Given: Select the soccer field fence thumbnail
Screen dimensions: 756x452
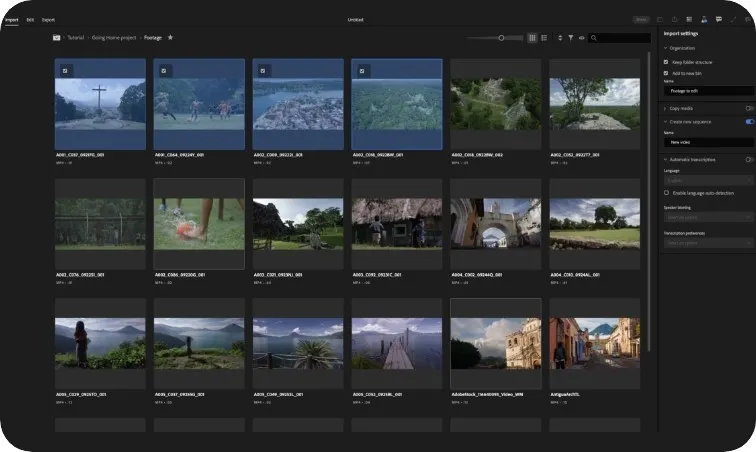Looking at the screenshot, I should [x=100, y=224].
